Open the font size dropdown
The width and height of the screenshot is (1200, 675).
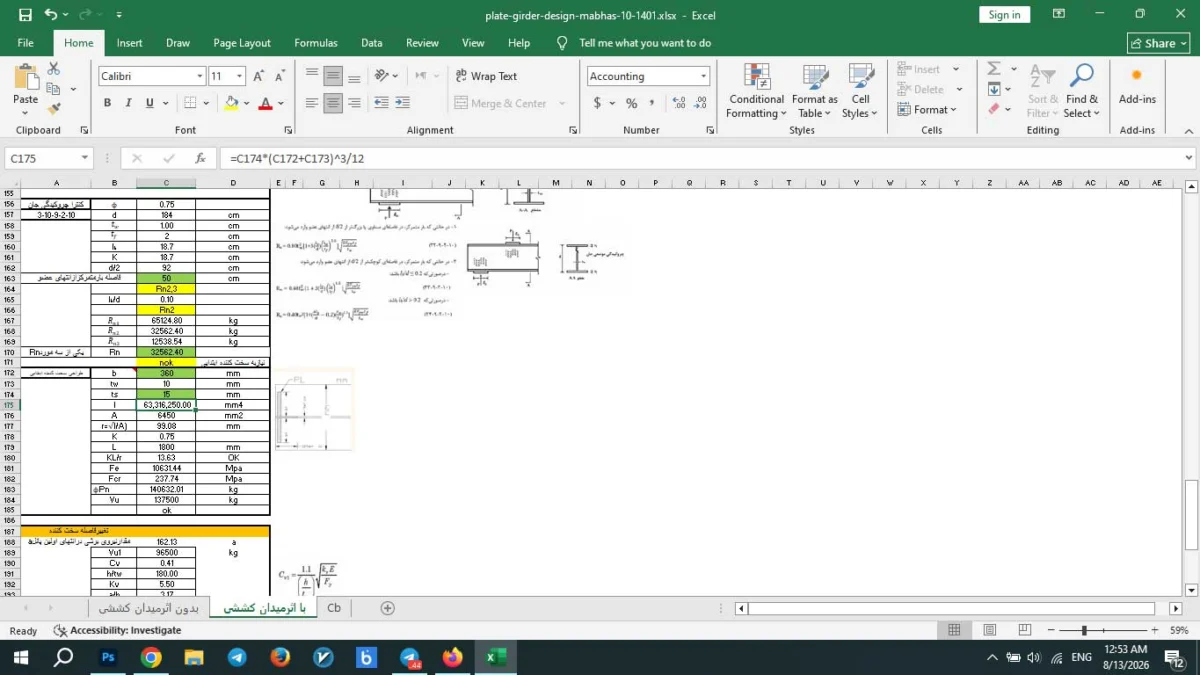click(x=240, y=76)
